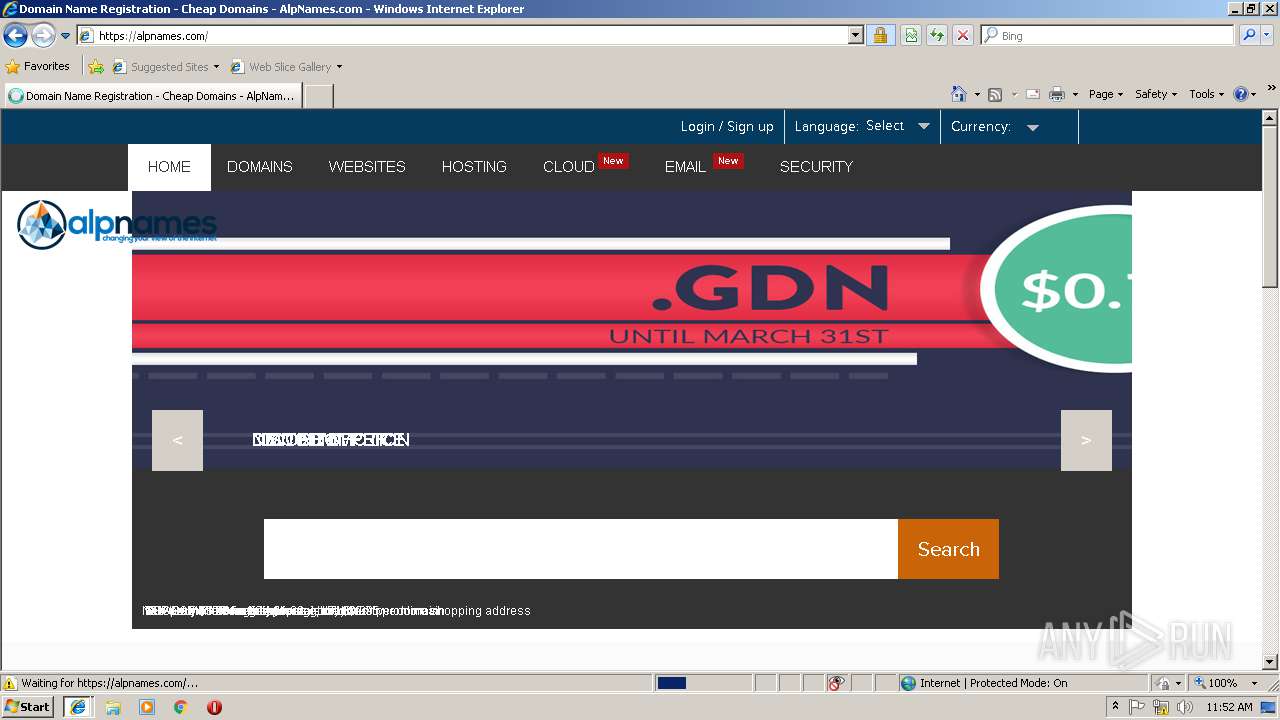Click the warning icon in status bar
Image resolution: width=1280 pixels, height=720 pixels.
point(11,683)
